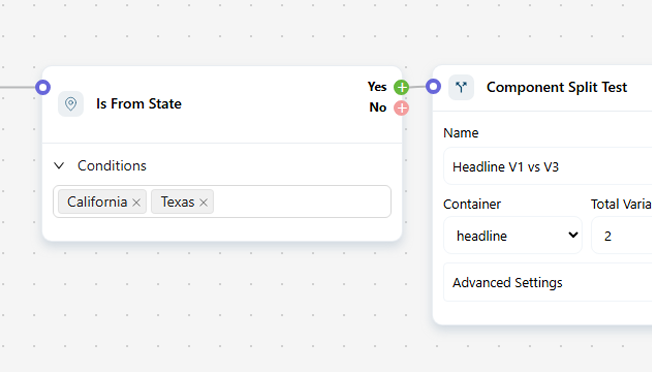
Task: Open the Container headline dropdown
Action: (513, 235)
